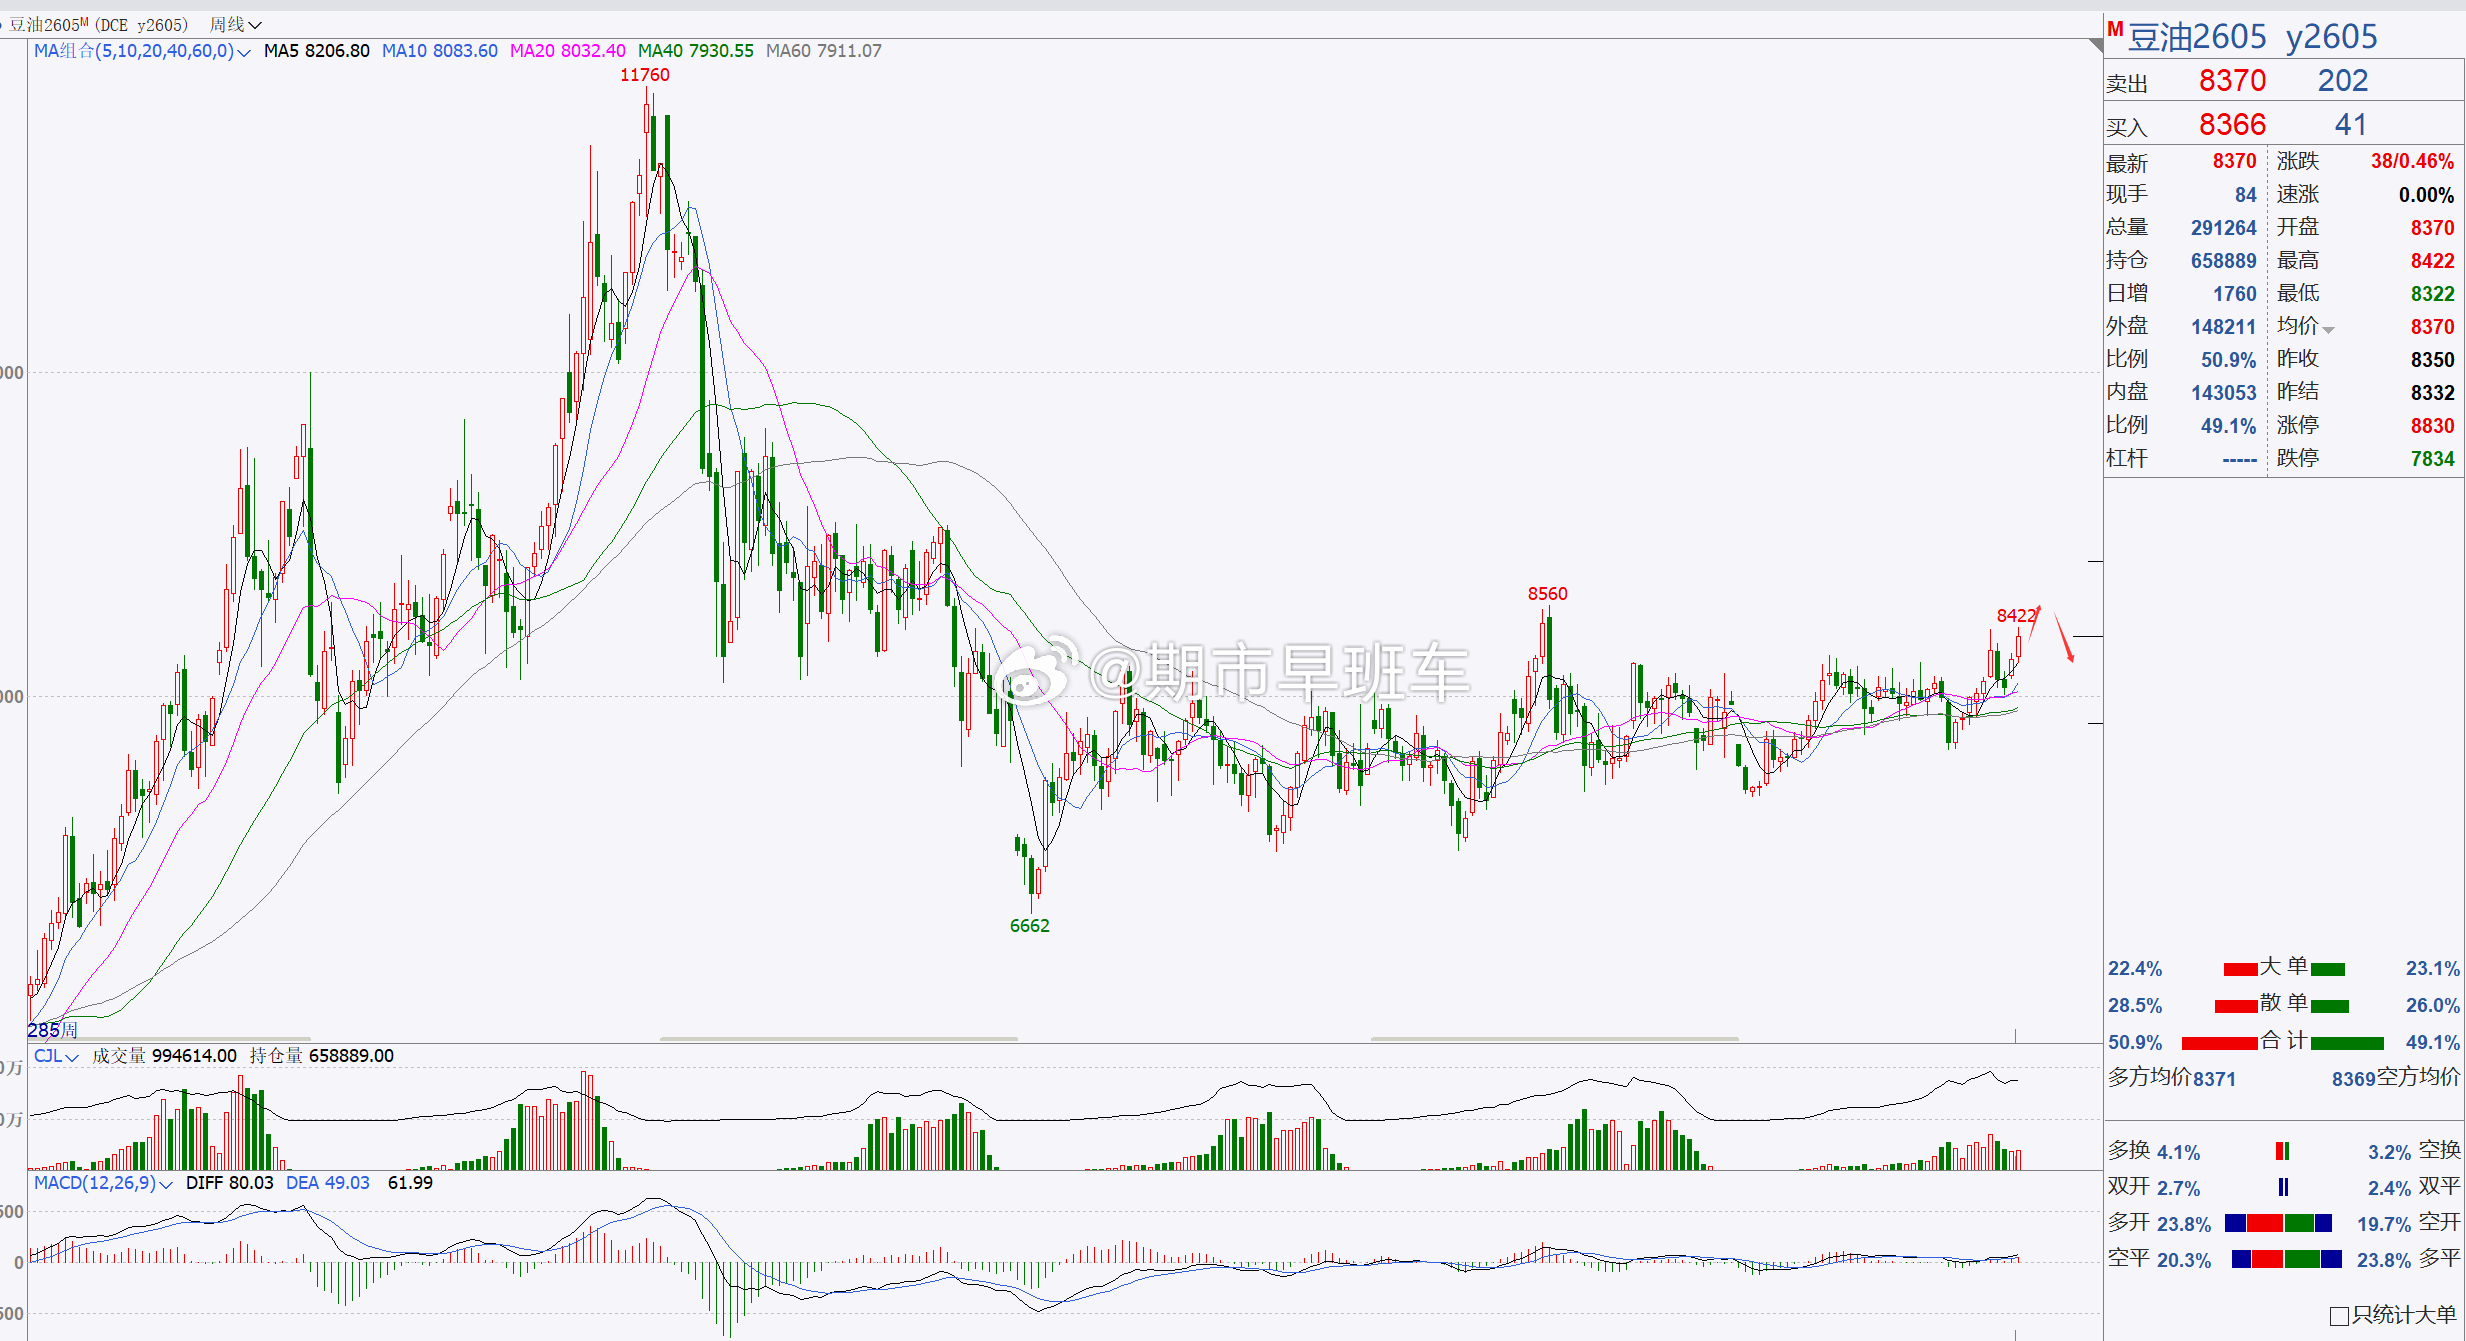This screenshot has height=1341, width=2466.
Task: Click the green 合计 sell bar
Action: [2347, 1043]
